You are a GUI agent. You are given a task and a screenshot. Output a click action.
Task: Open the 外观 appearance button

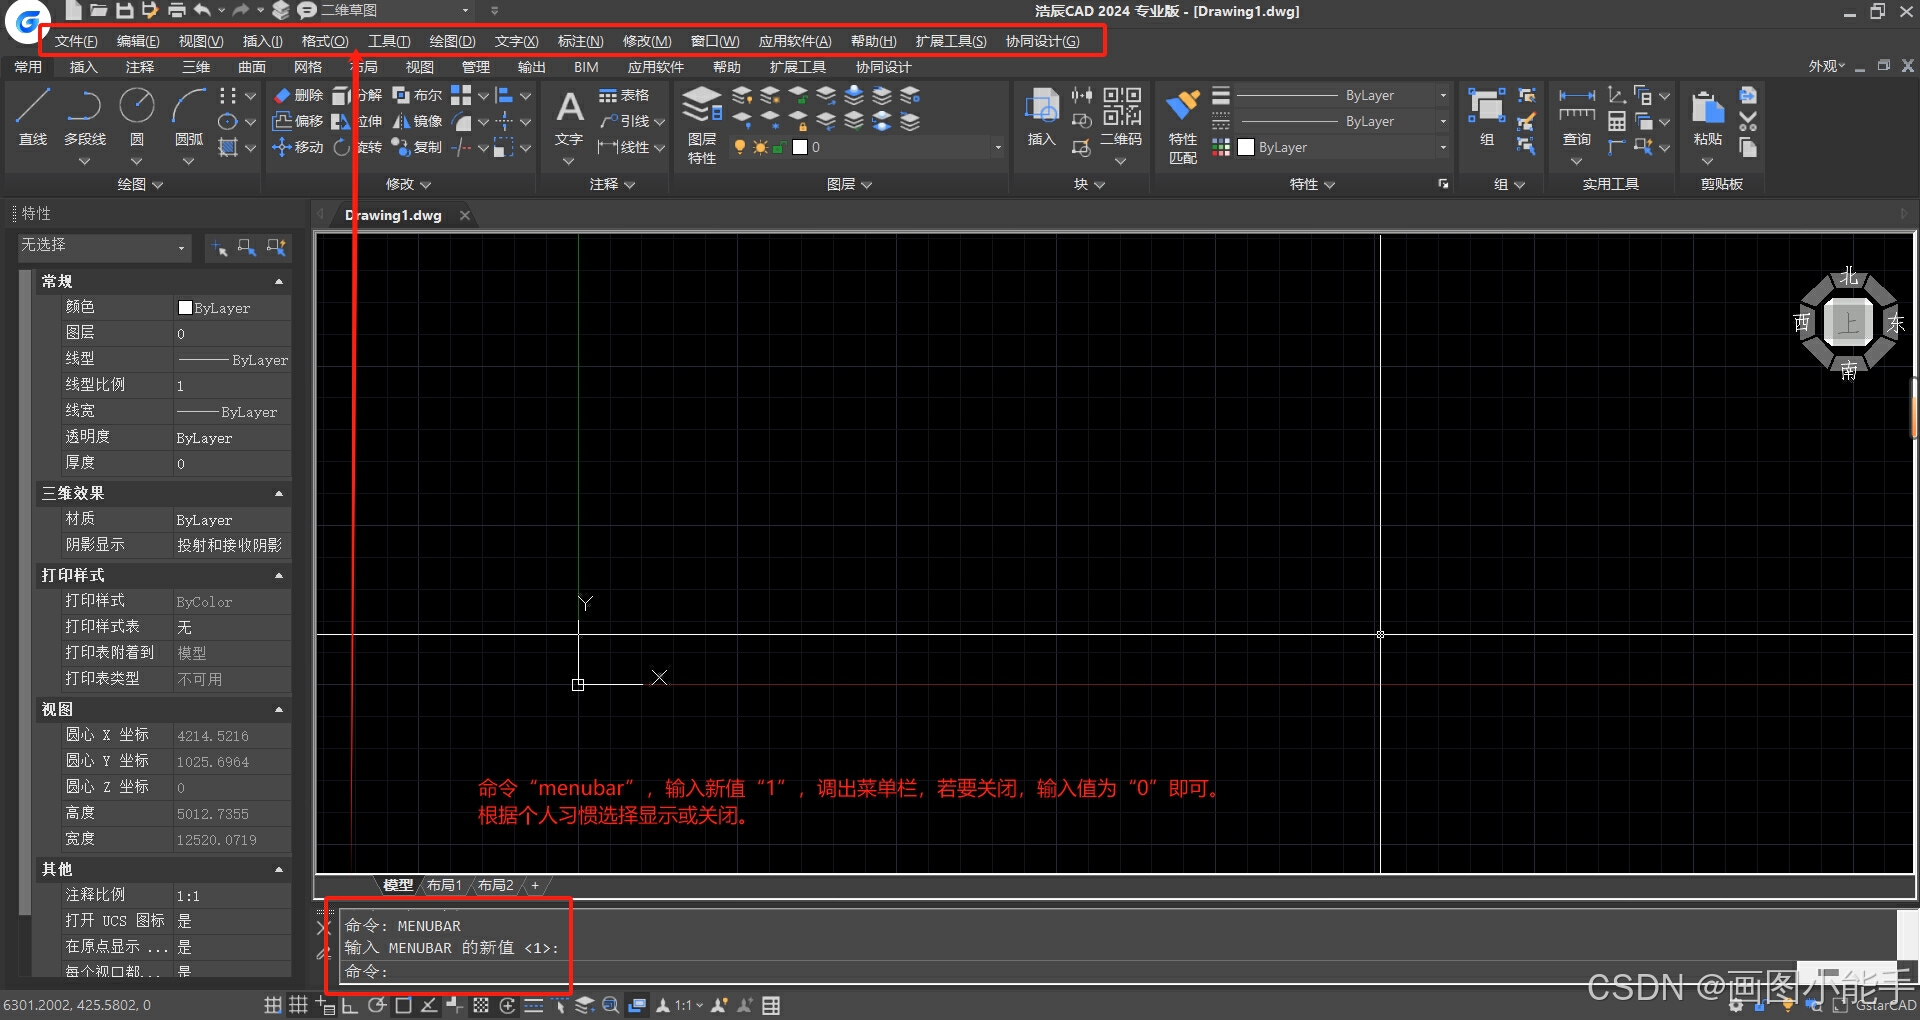point(1827,66)
